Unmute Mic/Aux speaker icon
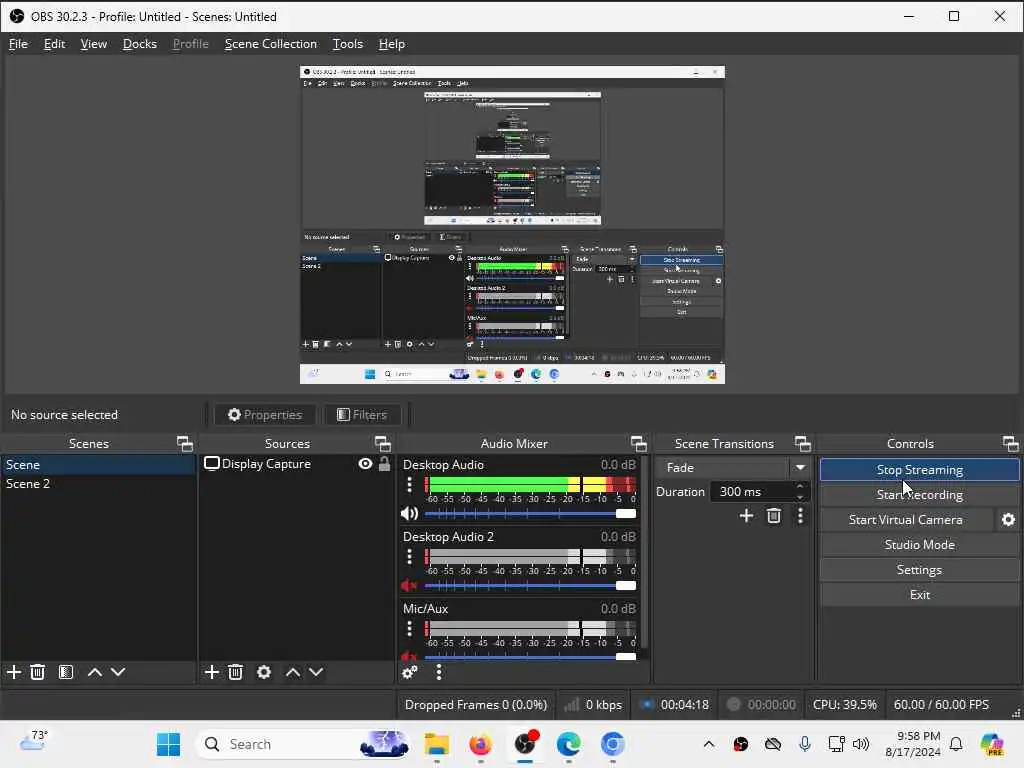 409,656
